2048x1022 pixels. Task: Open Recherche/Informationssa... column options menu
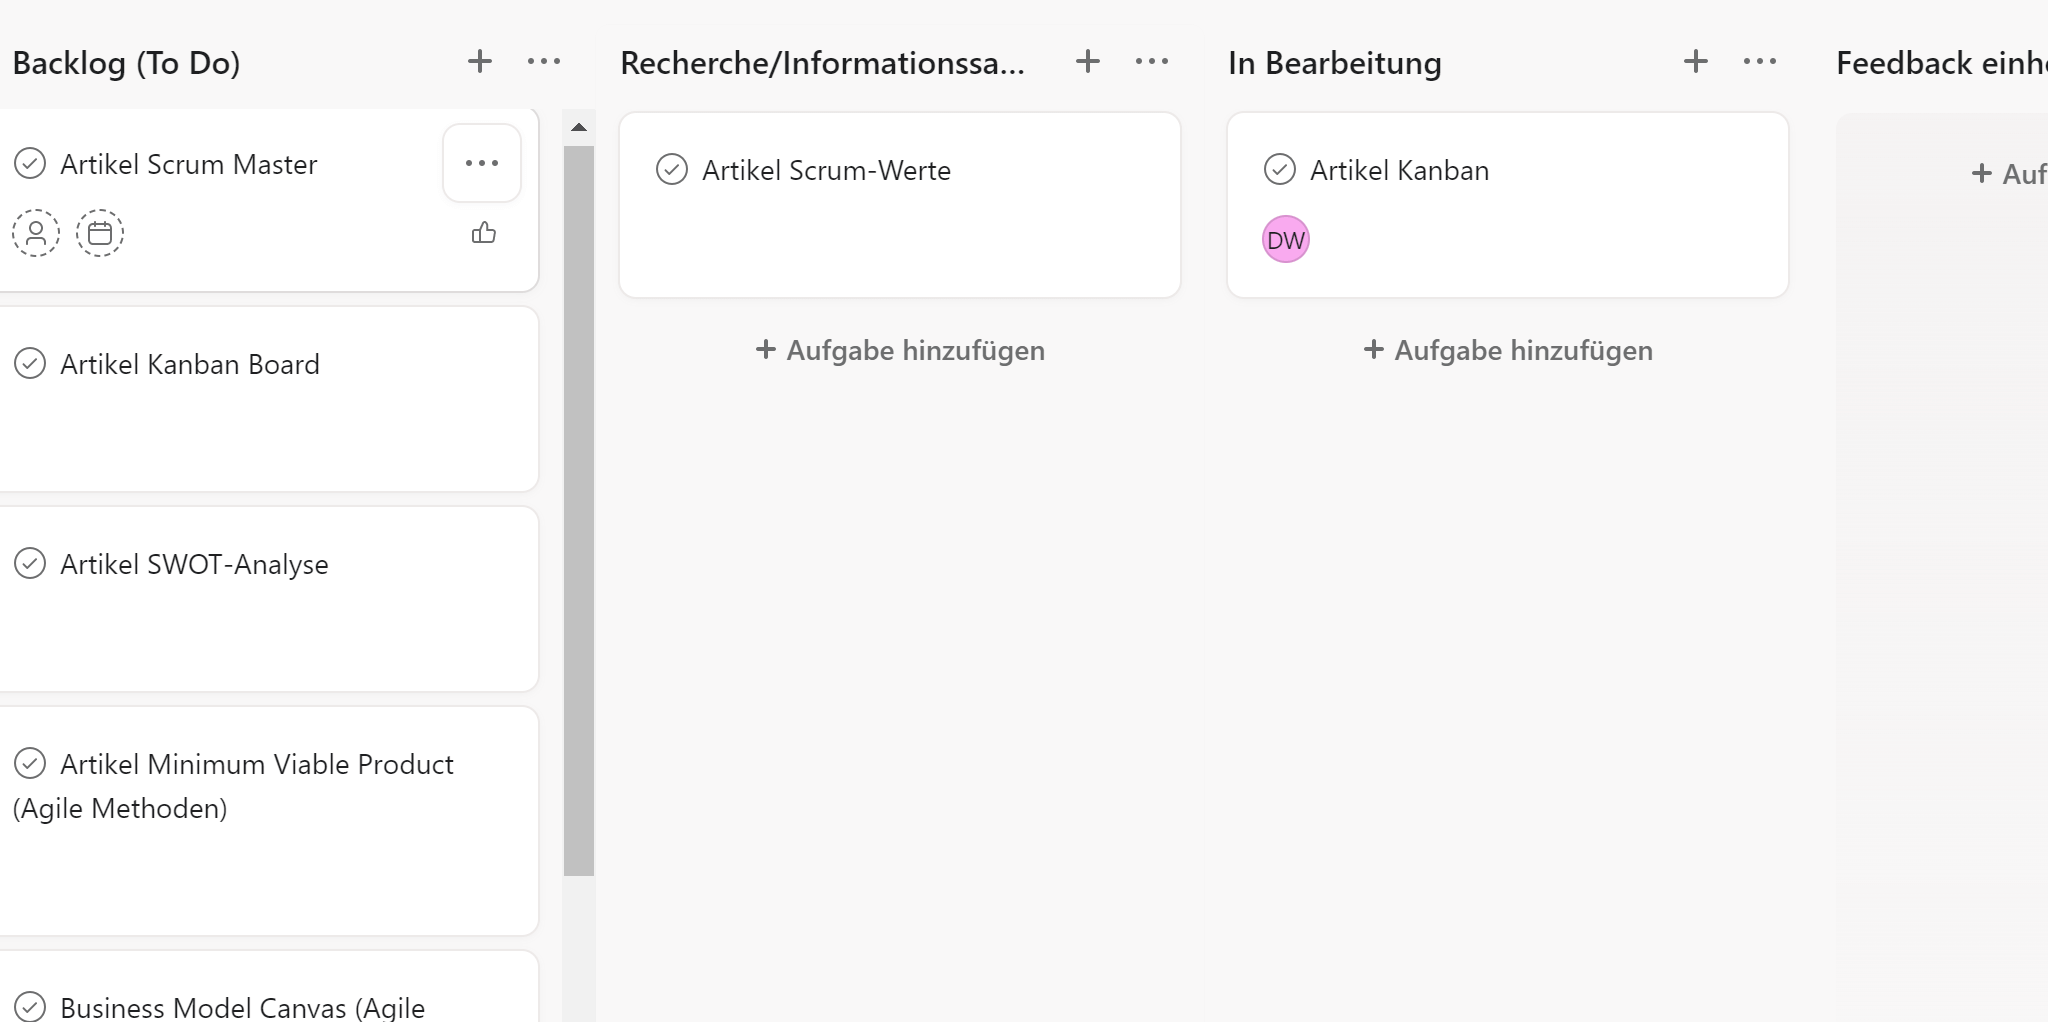tap(1152, 62)
